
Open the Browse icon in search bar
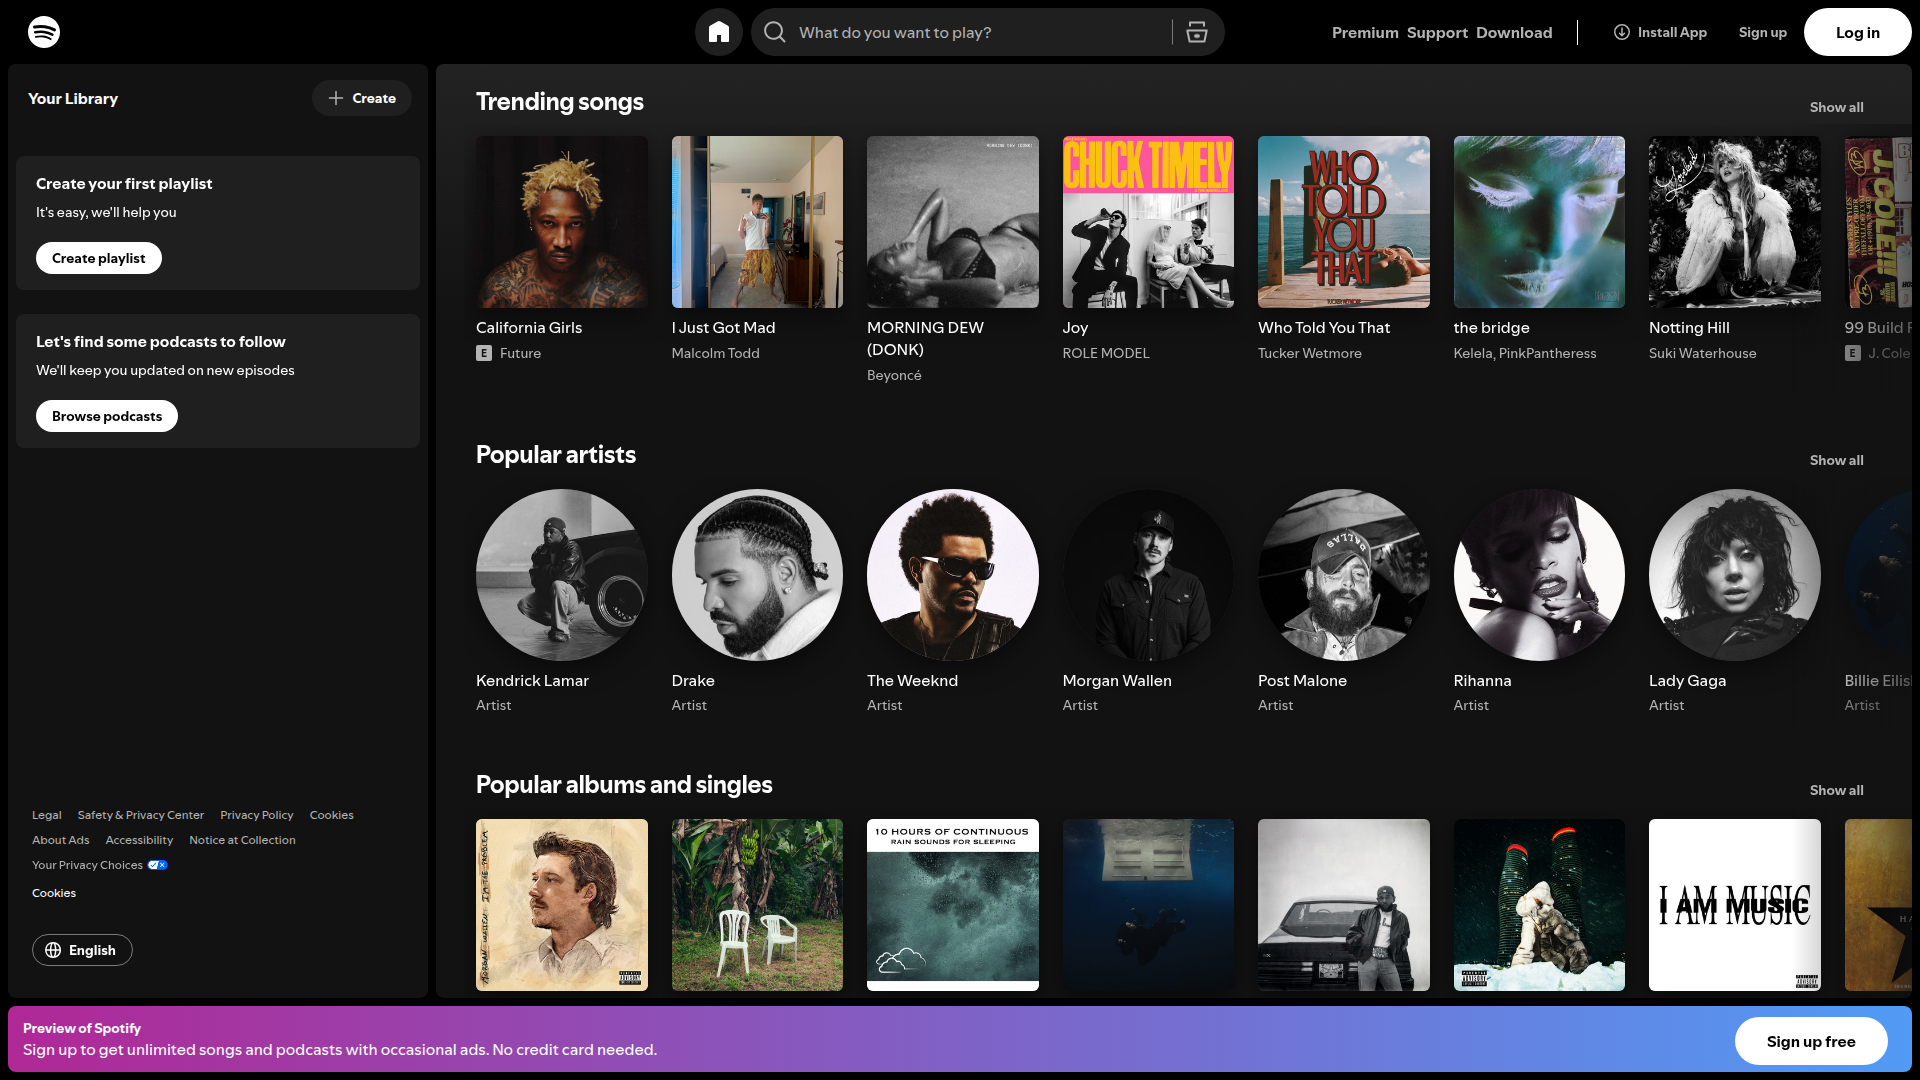click(x=1197, y=32)
